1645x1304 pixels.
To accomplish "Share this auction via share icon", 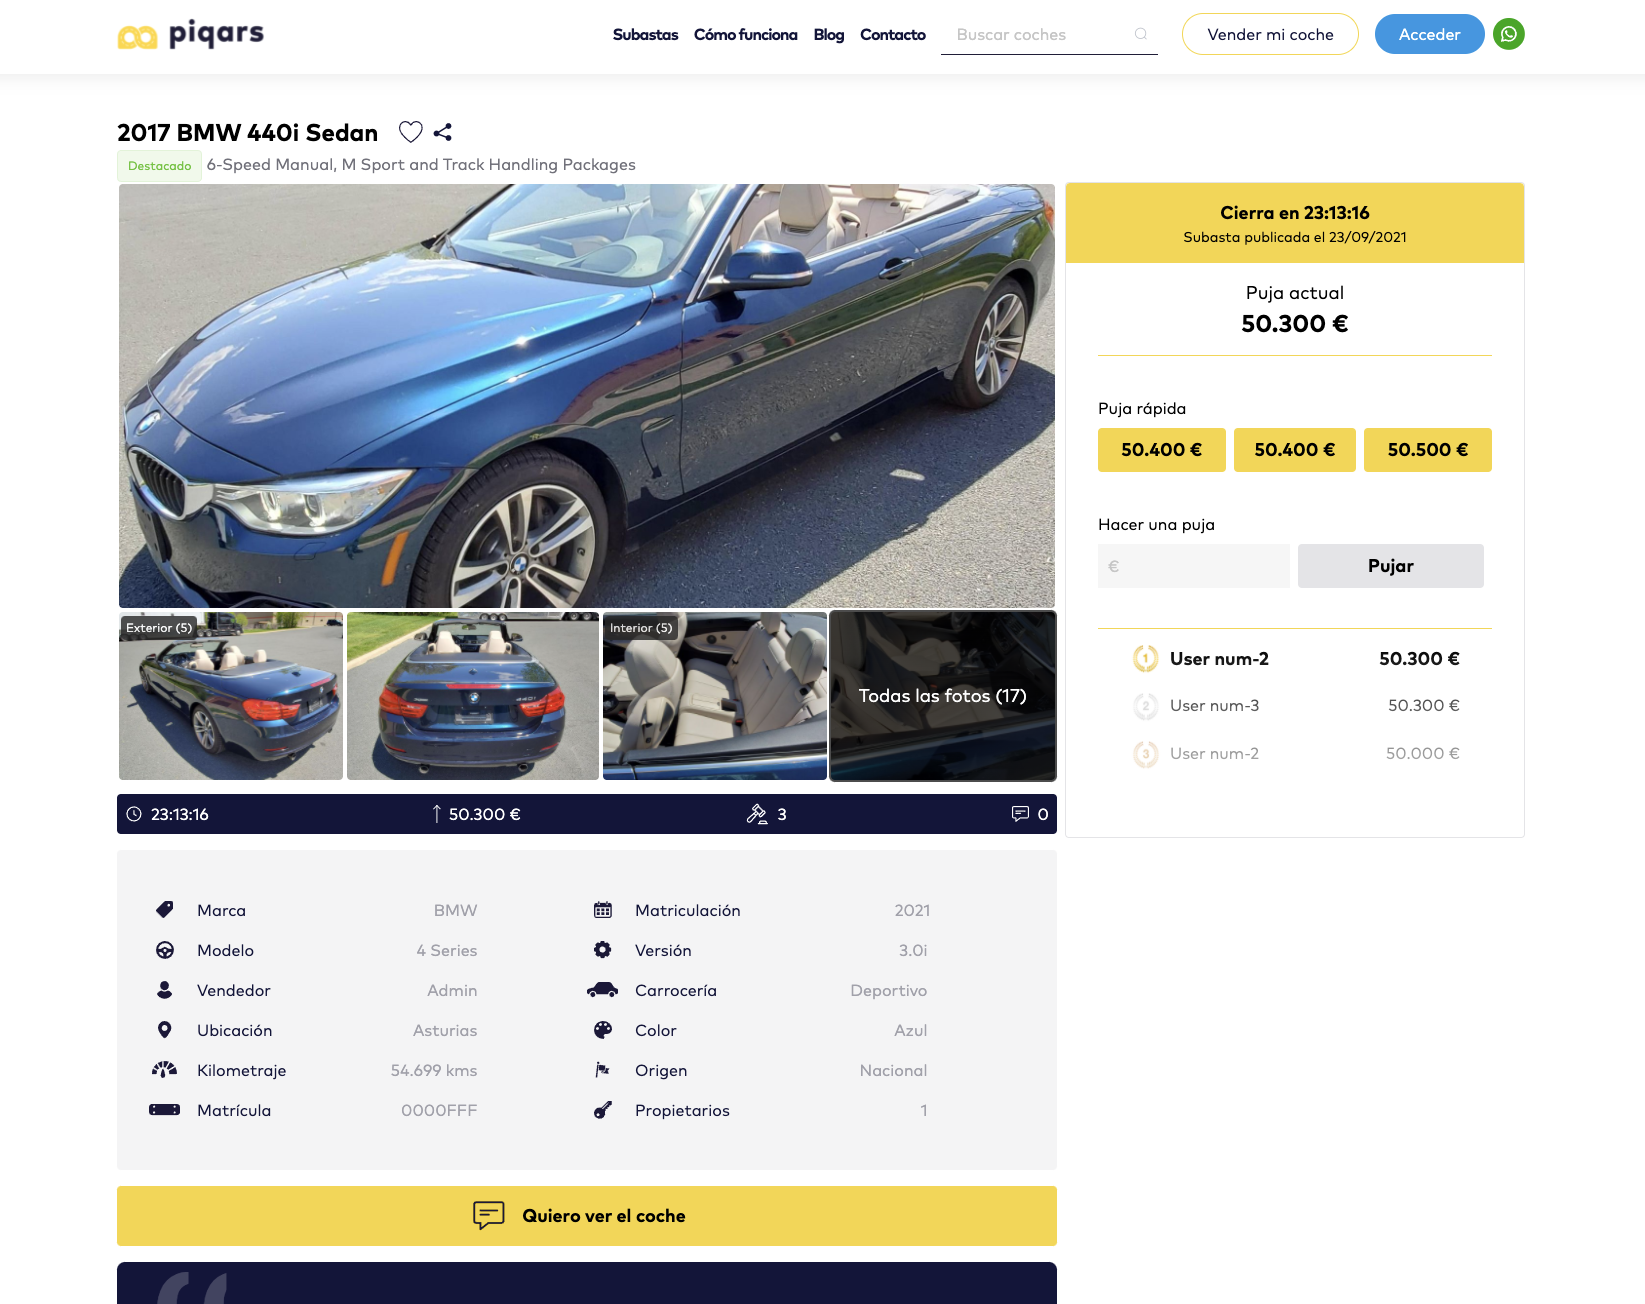I will 443,132.
